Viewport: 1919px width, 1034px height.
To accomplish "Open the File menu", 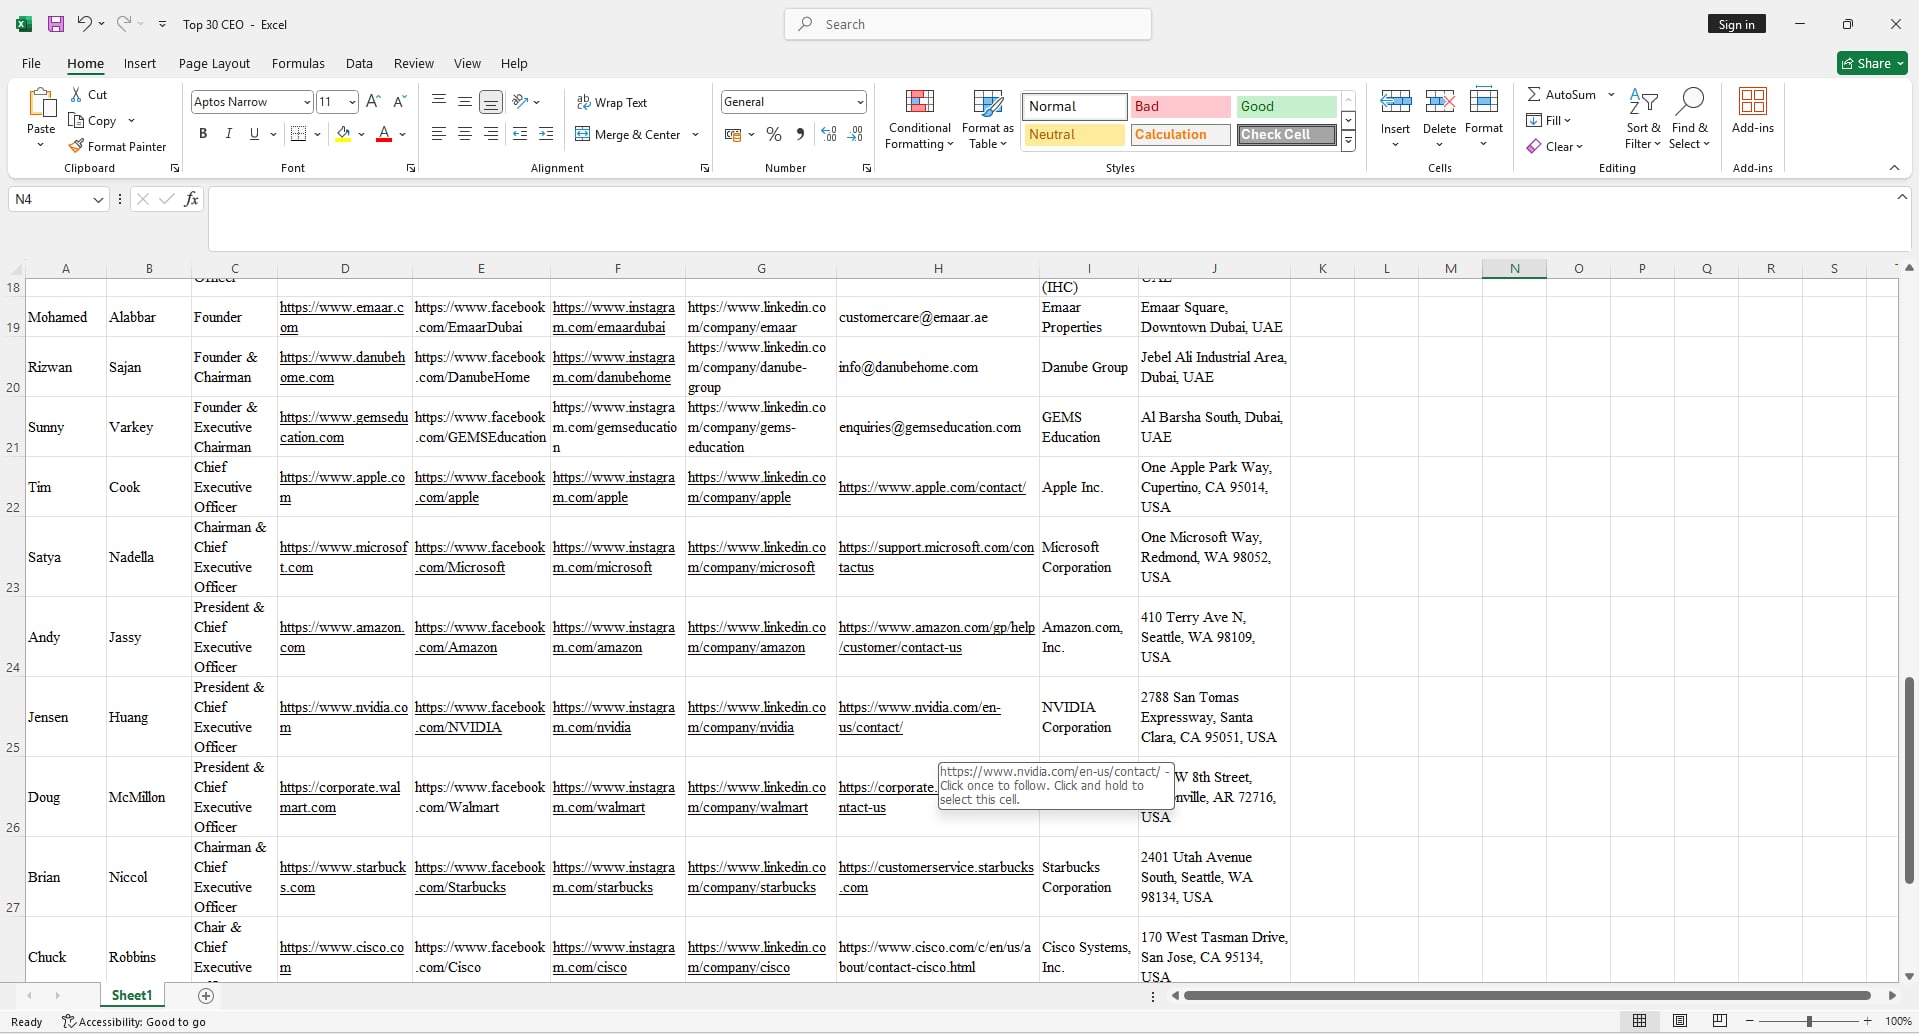I will pyautogui.click(x=31, y=63).
